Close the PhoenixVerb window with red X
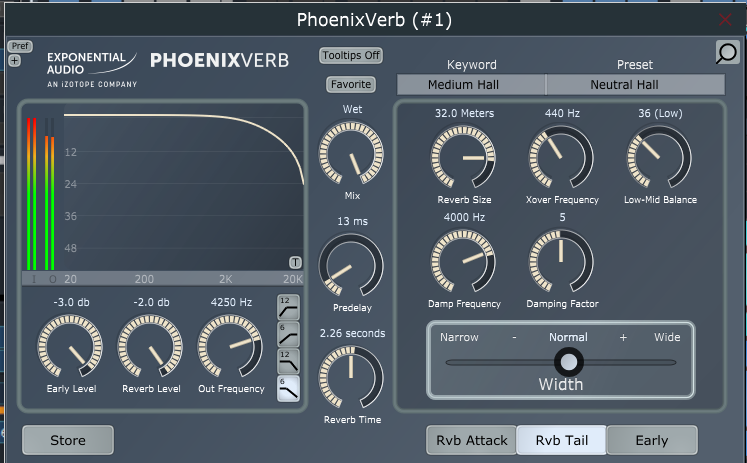 click(725, 20)
